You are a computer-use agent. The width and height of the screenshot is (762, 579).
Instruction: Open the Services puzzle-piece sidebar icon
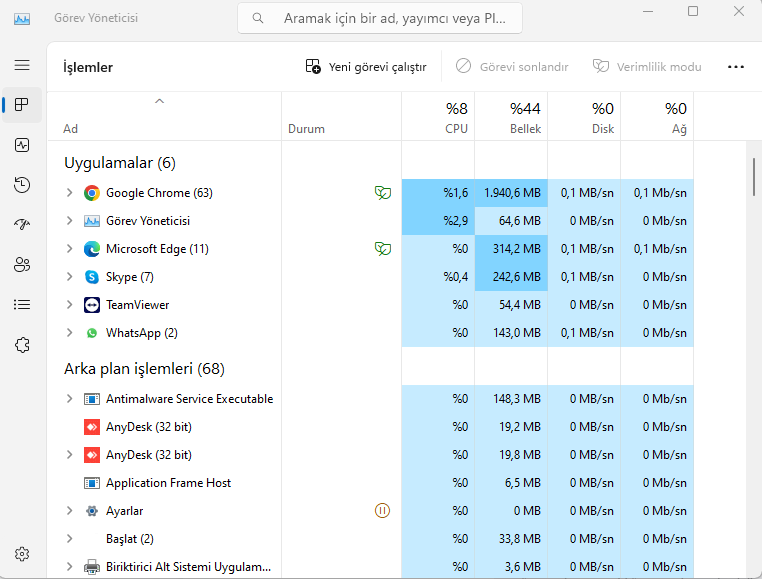pyautogui.click(x=22, y=345)
